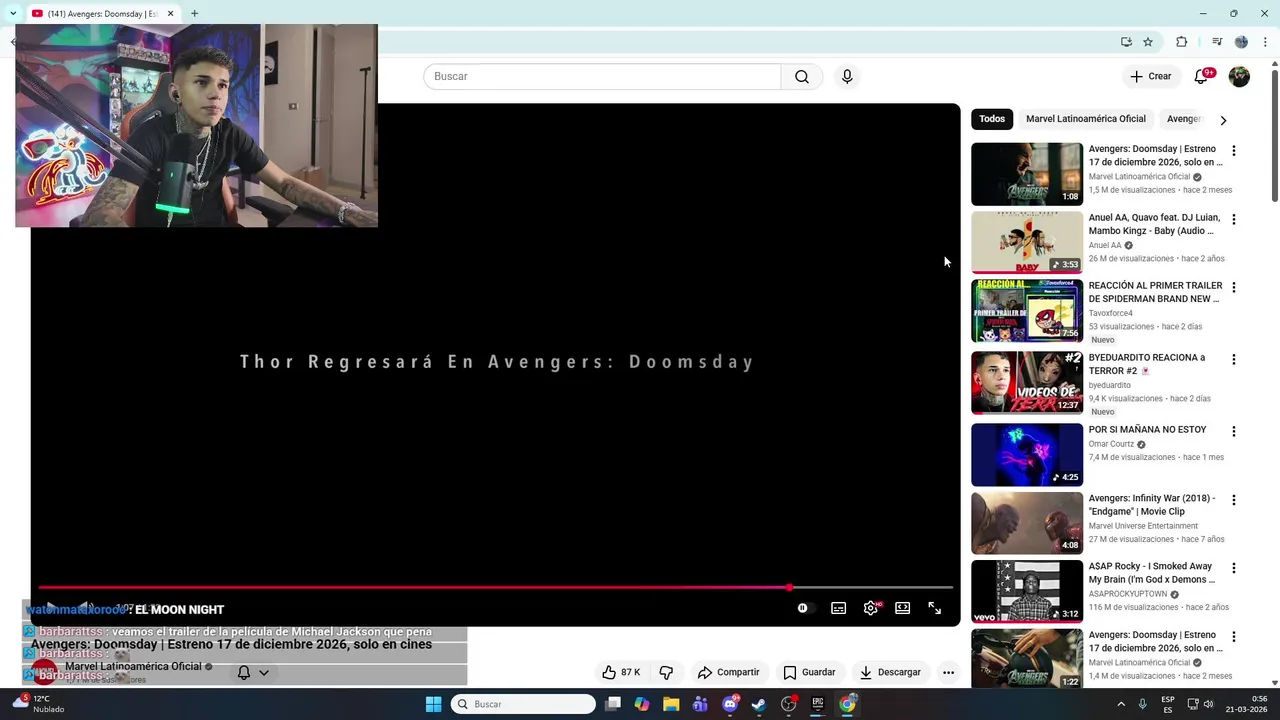
Task: Select Marvel Latinoamérica Oficial filter chip
Action: [x=1086, y=119]
